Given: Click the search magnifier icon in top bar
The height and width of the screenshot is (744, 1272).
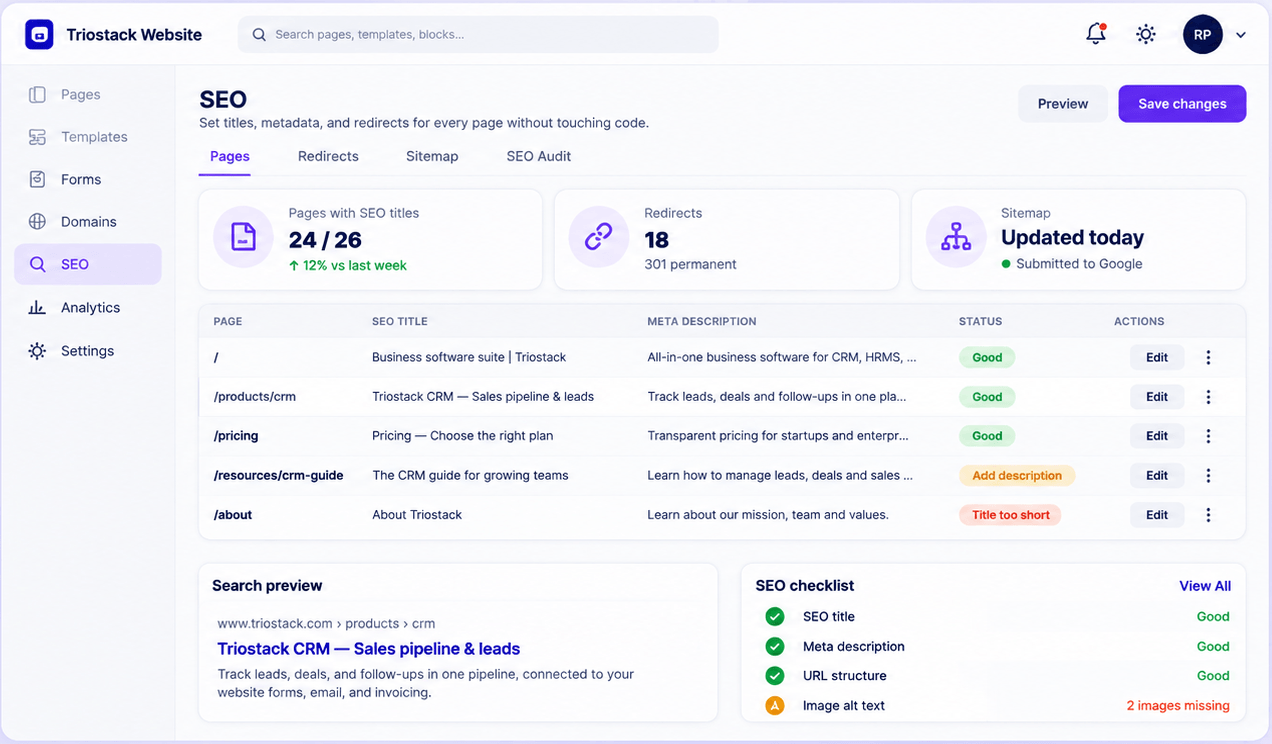Looking at the screenshot, I should [259, 35].
